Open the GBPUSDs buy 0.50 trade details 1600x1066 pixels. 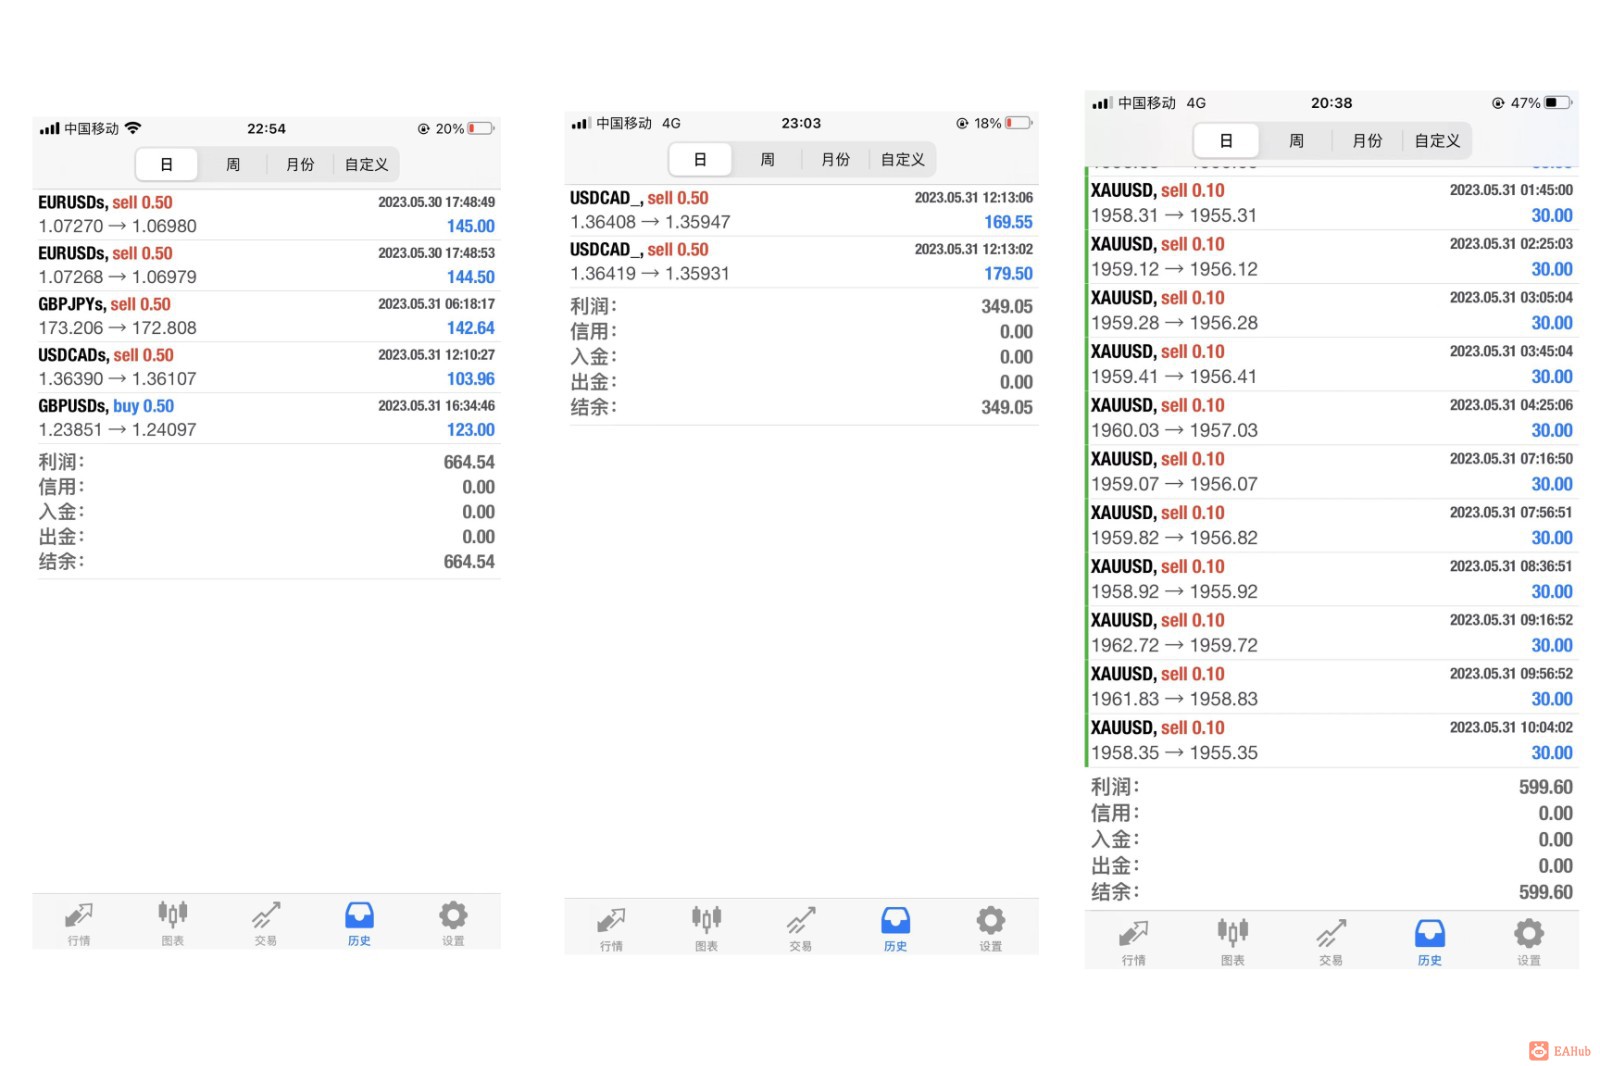pyautogui.click(x=265, y=417)
